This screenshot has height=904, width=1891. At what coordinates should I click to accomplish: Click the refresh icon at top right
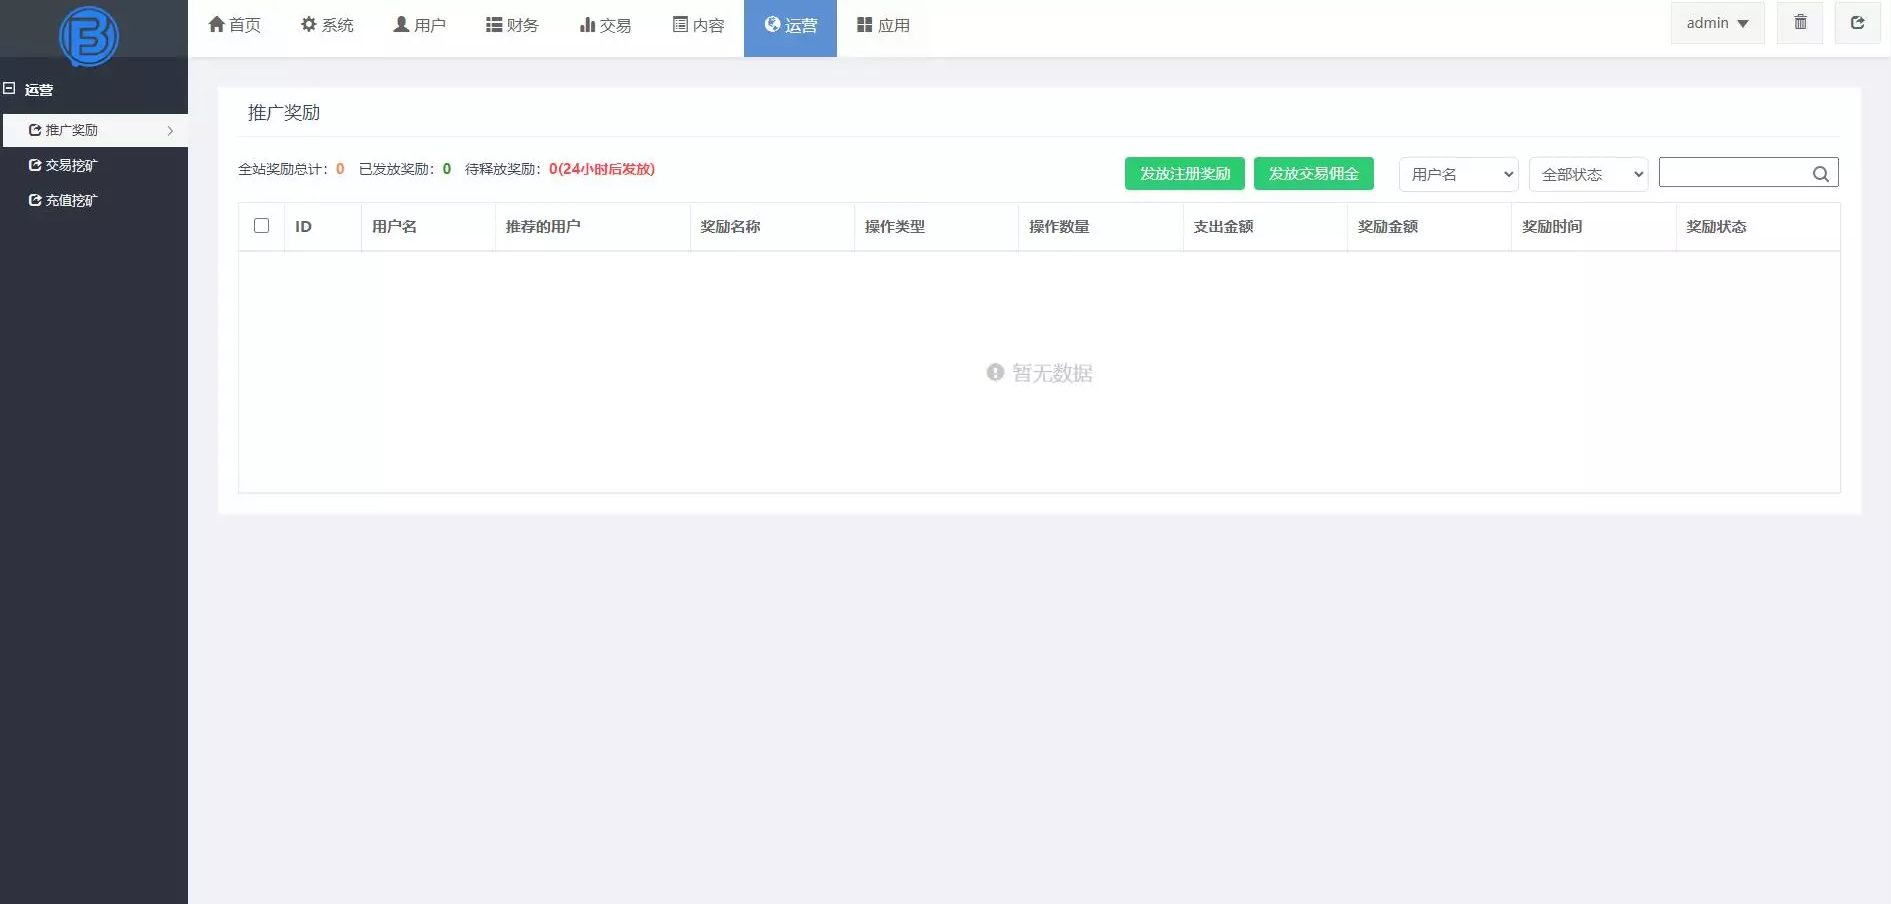pyautogui.click(x=1858, y=23)
